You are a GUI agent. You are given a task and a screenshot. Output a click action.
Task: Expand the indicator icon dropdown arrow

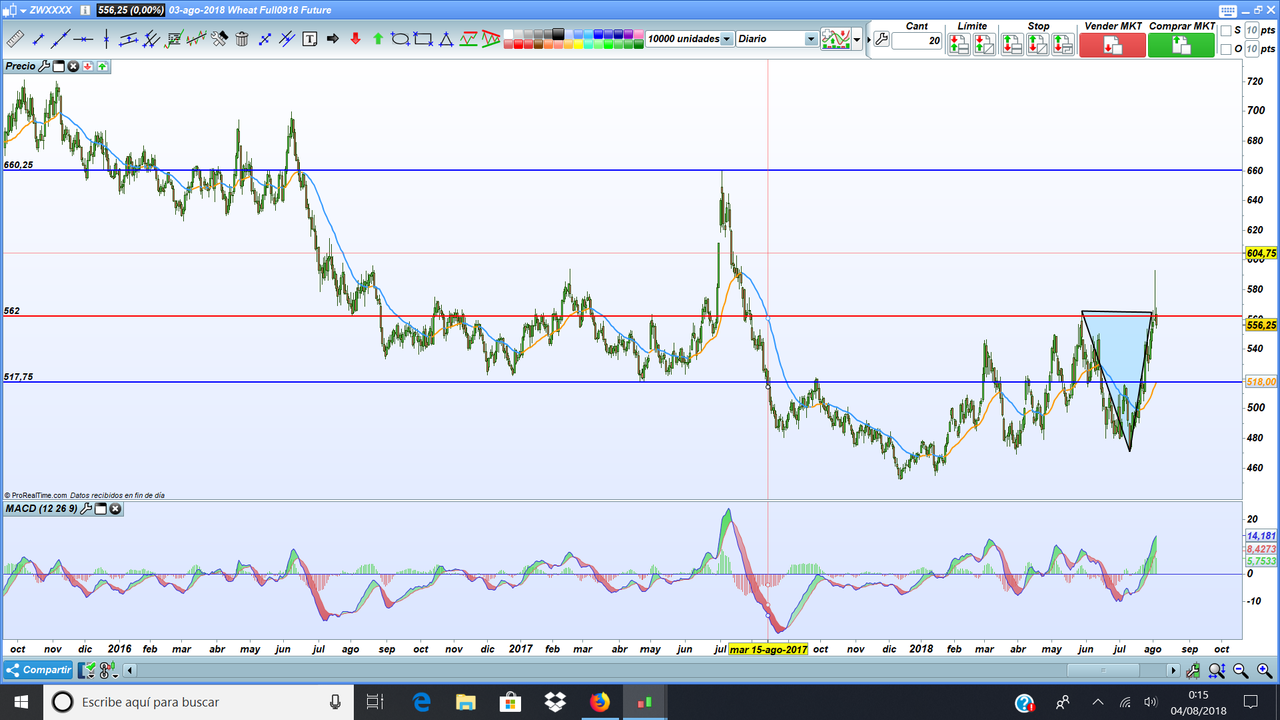pos(857,39)
